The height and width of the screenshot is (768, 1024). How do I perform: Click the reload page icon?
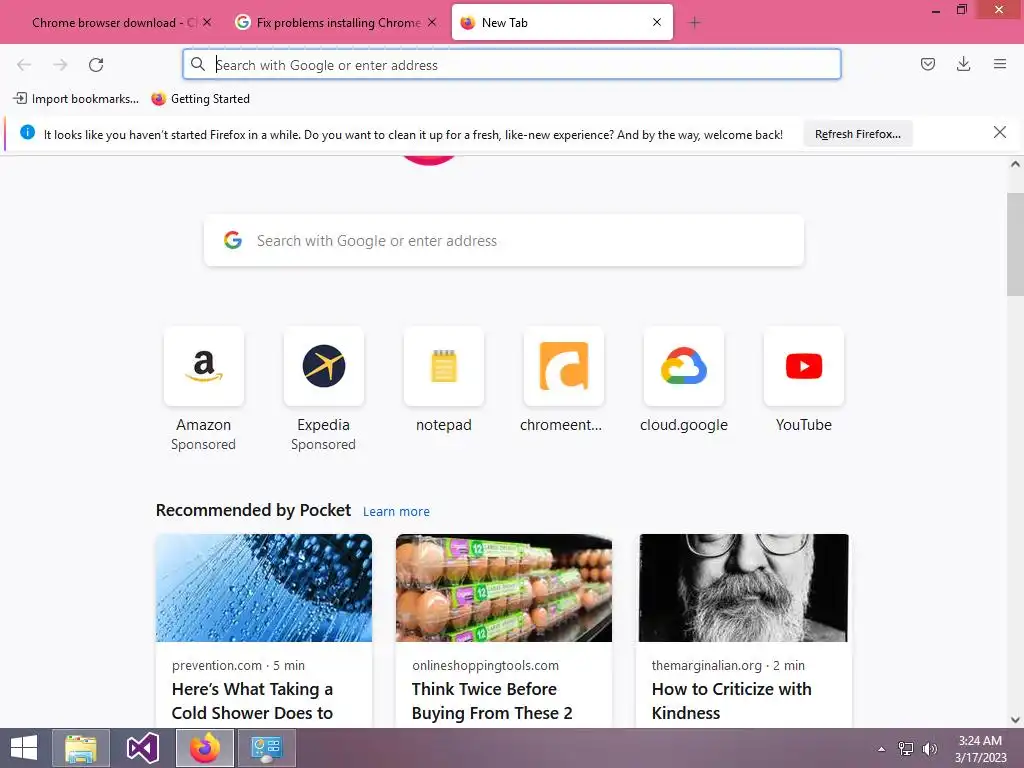(96, 65)
